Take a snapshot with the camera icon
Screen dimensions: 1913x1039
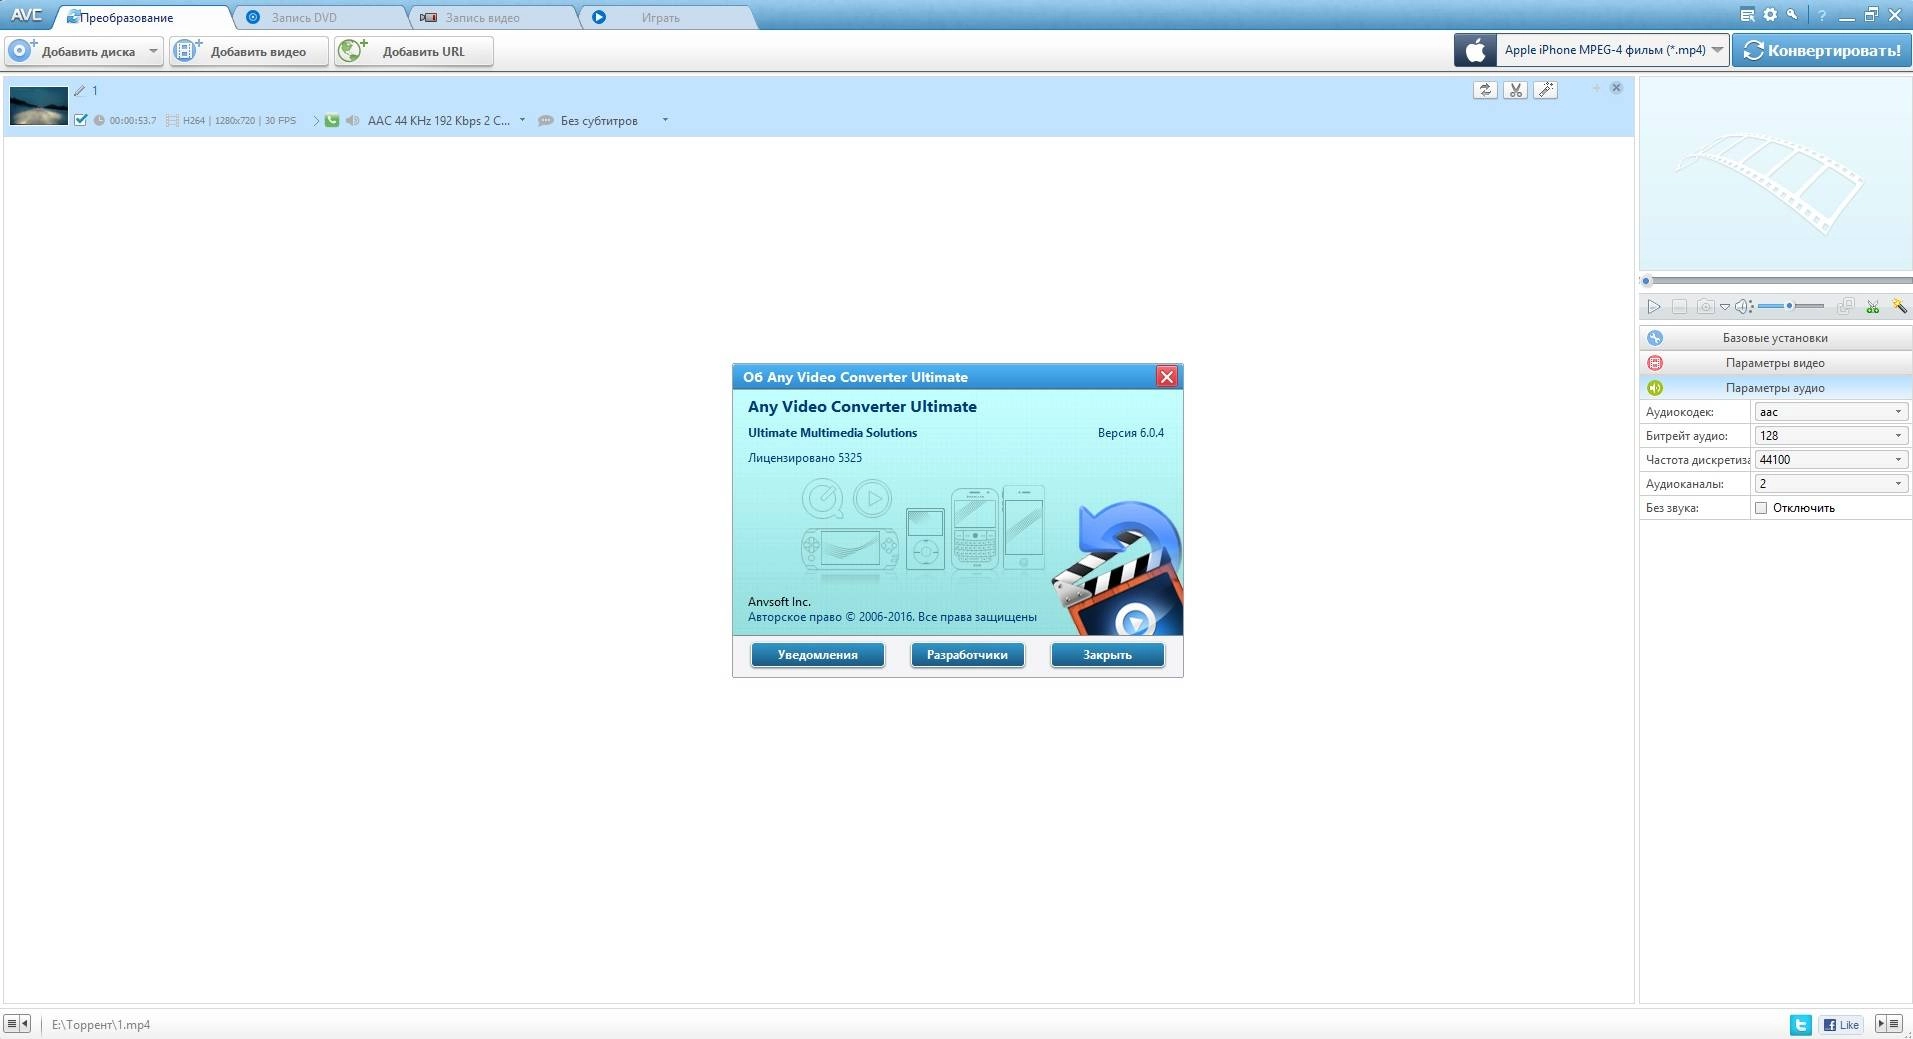click(x=1706, y=307)
